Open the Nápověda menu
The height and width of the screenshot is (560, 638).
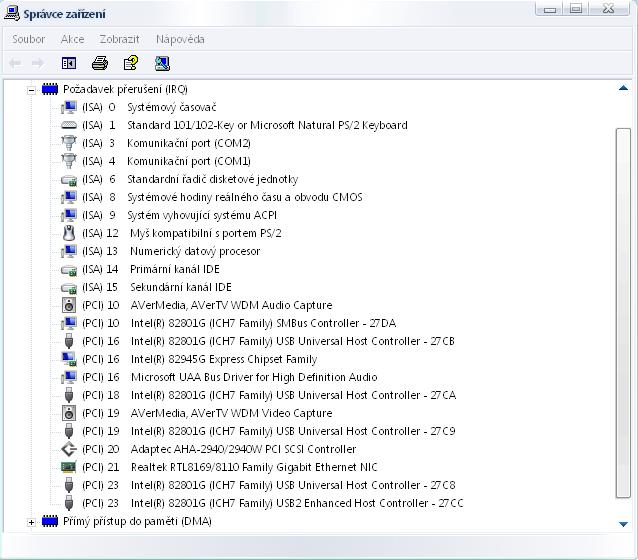[180, 39]
